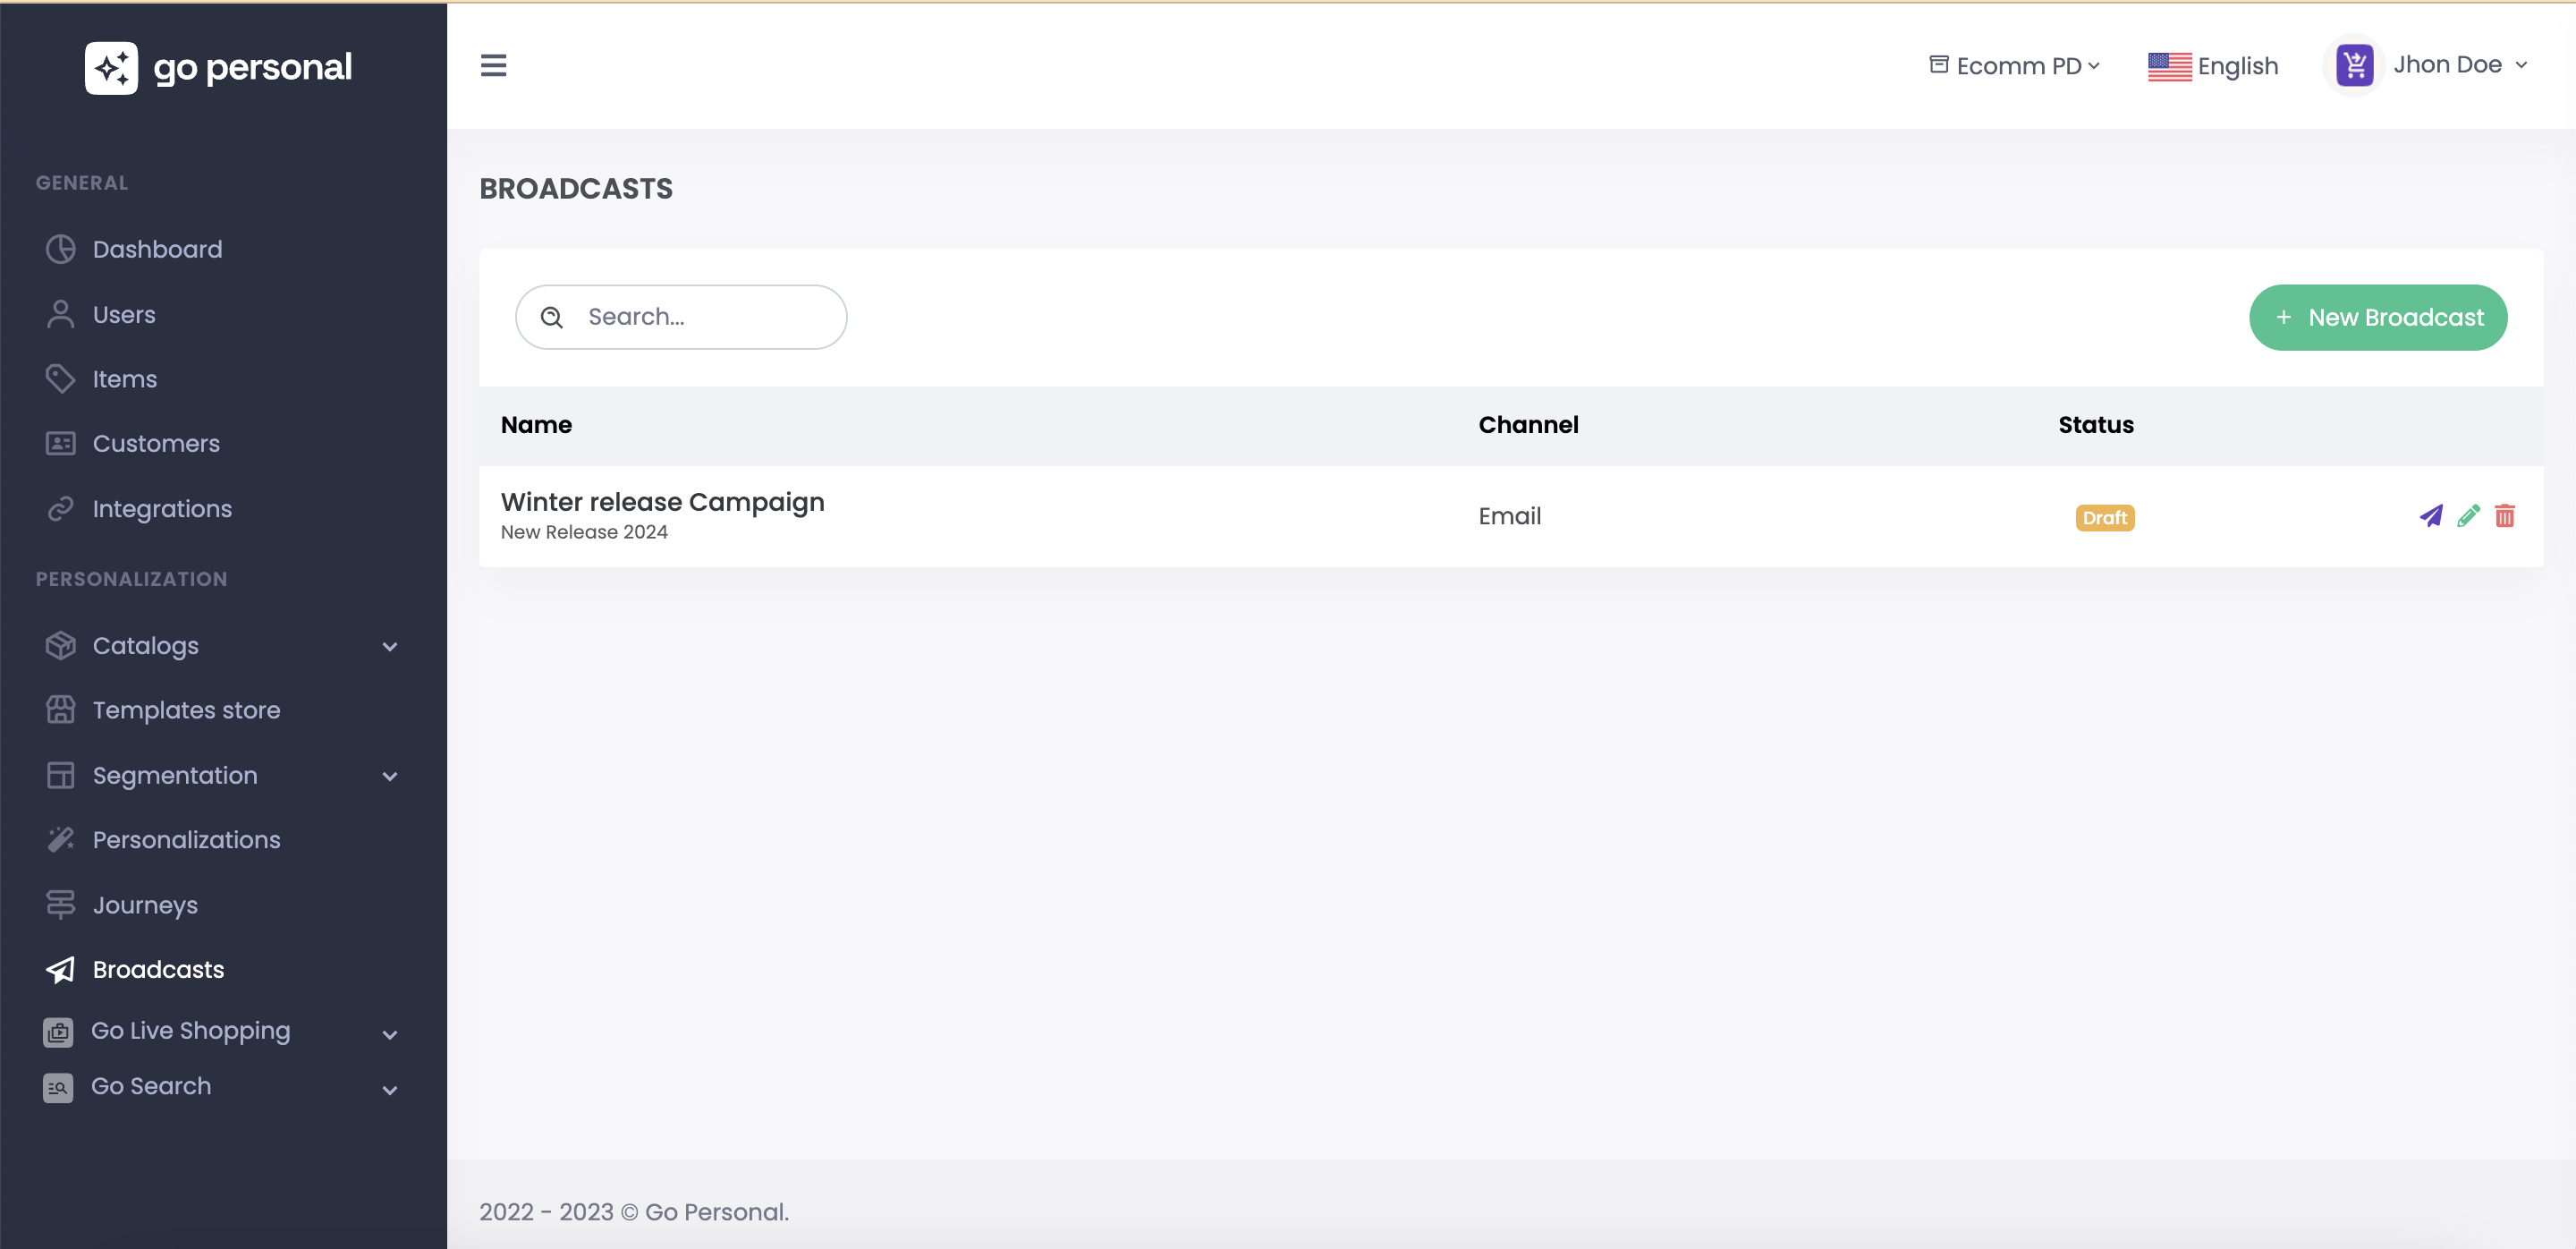The image size is (2576, 1249).
Task: Expand the Catalogs submenu chevron
Action: [390, 647]
